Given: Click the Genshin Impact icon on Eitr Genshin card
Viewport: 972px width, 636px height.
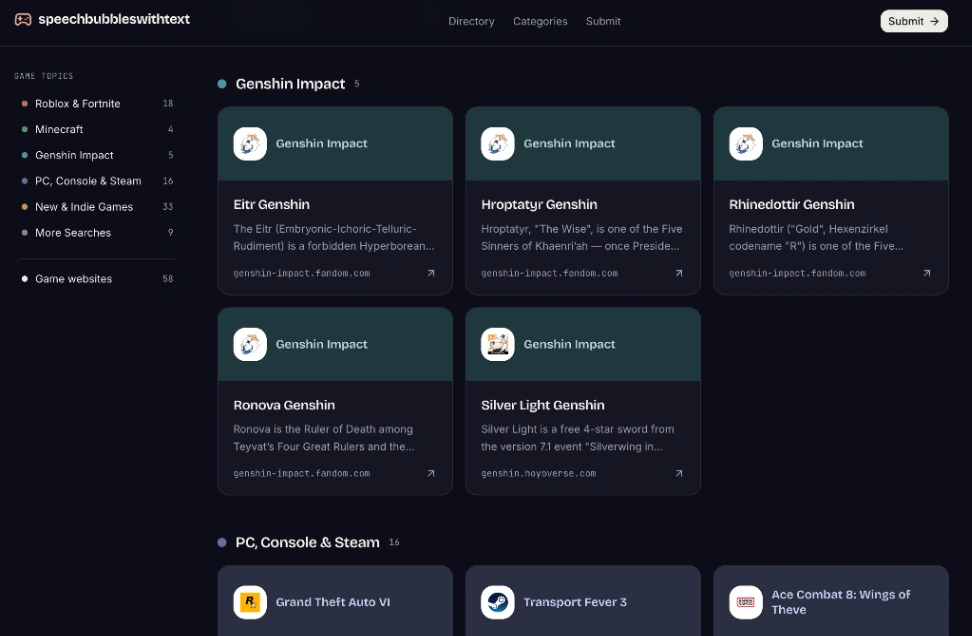Looking at the screenshot, I should 250,144.
